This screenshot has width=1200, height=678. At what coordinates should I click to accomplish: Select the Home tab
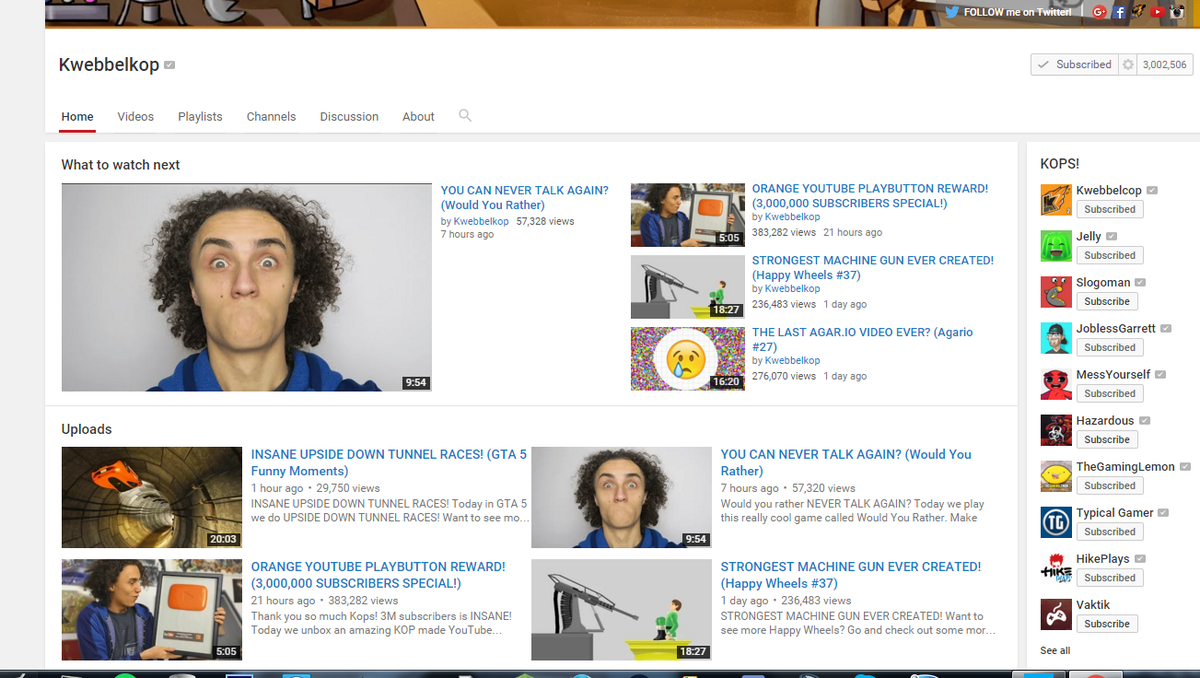77,116
